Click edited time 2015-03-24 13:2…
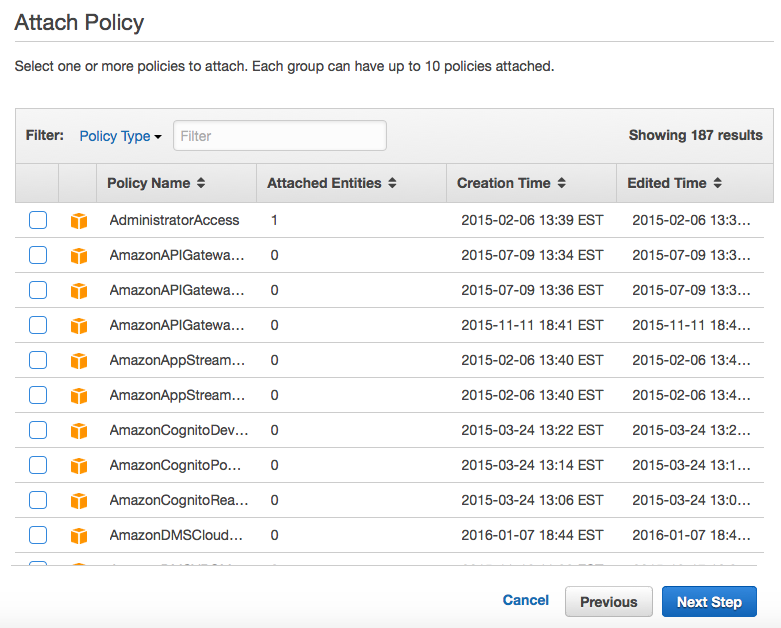781x628 pixels. [691, 430]
